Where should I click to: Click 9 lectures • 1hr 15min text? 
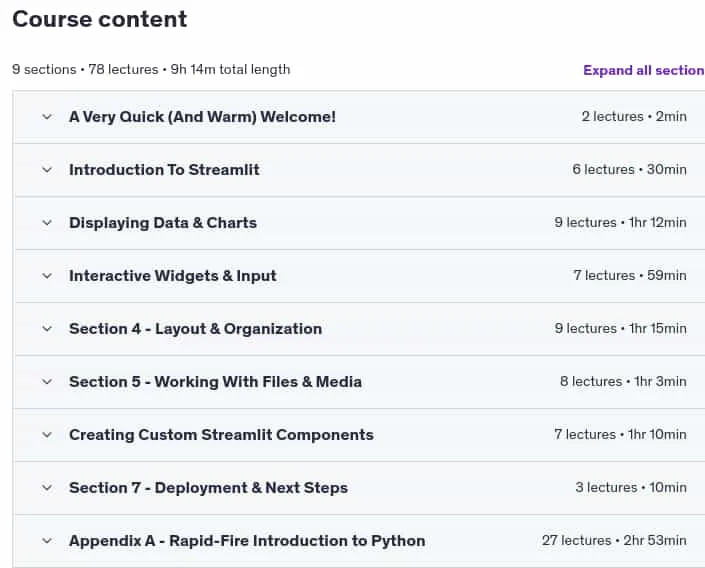coord(620,329)
